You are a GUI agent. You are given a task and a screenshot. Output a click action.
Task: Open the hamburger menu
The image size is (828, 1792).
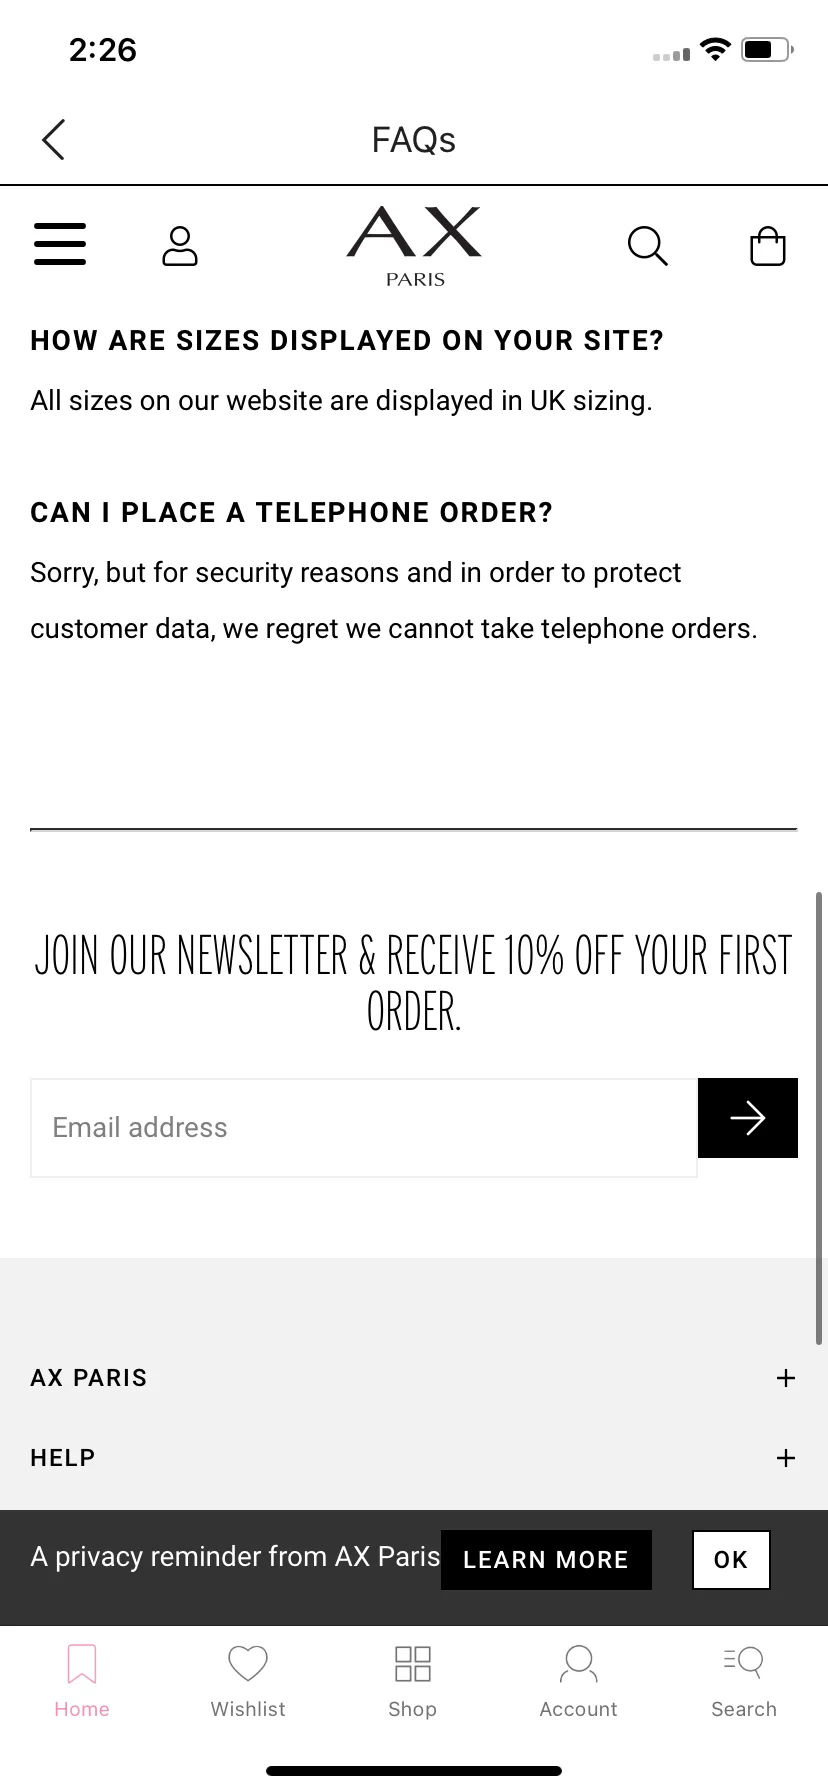60,244
